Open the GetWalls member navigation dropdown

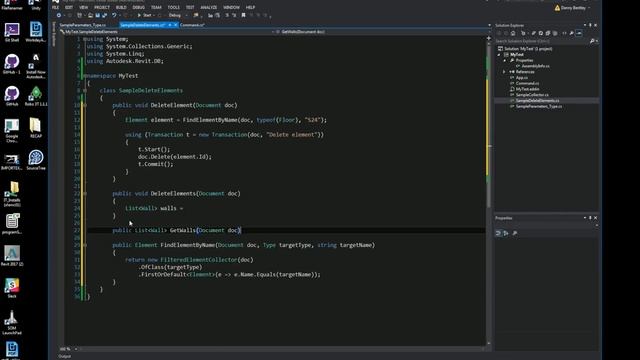tap(382, 32)
